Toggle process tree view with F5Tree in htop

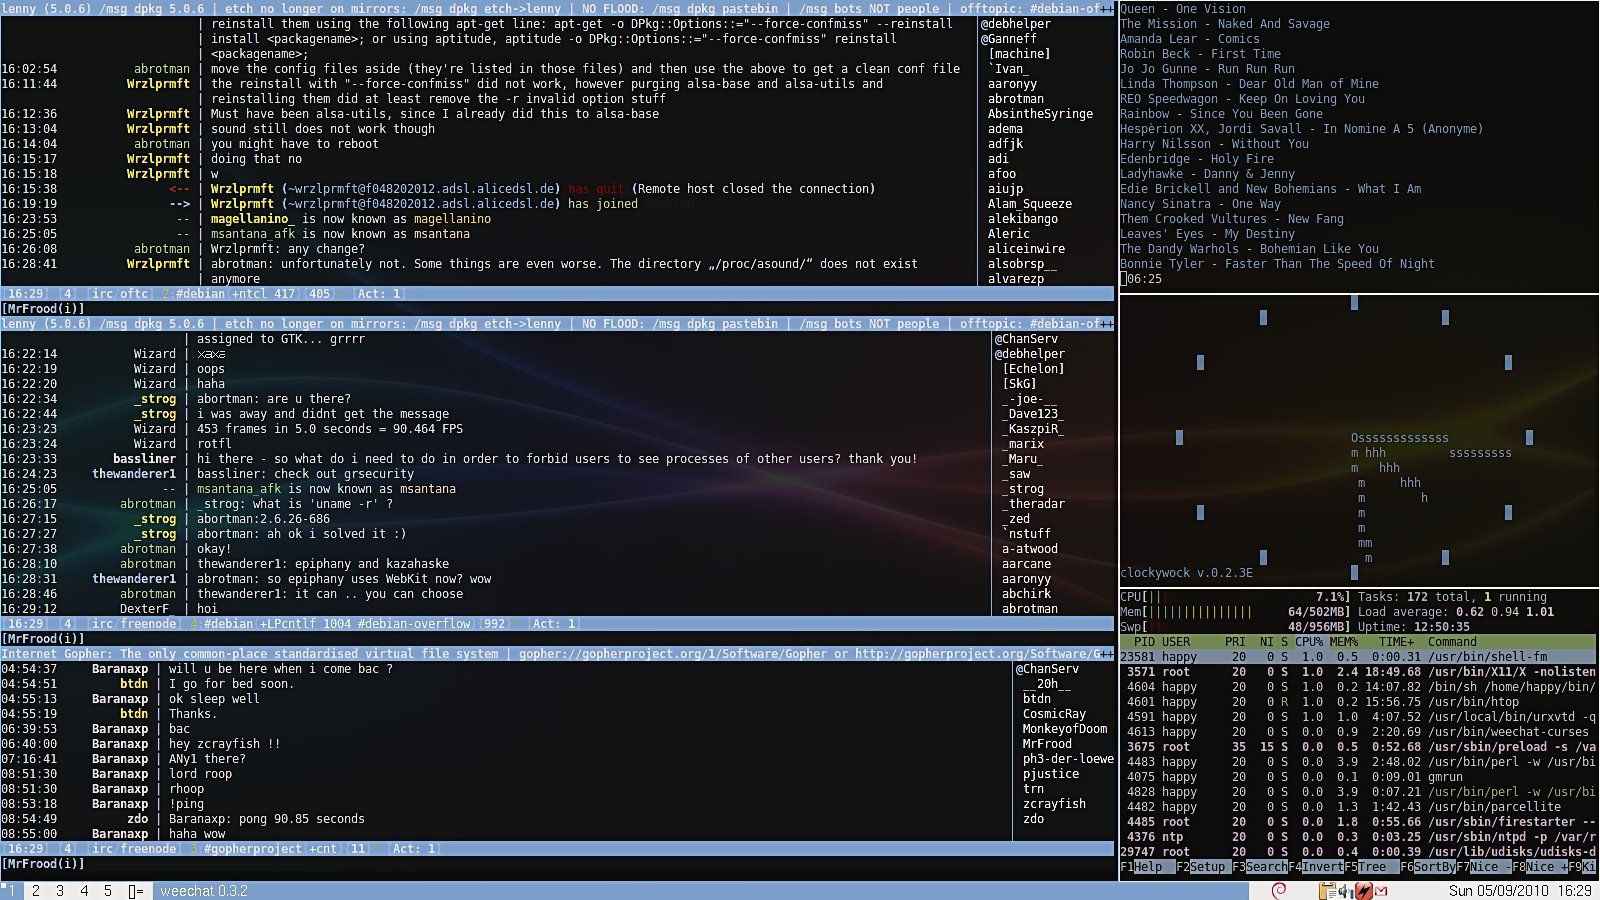pyautogui.click(x=1369, y=868)
